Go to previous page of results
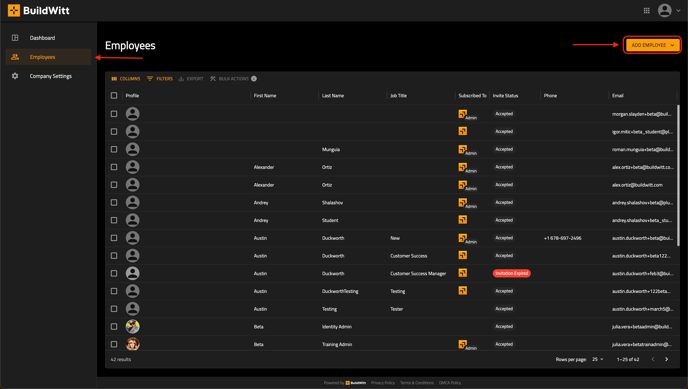Viewport: 688px width, 389px height. [653, 359]
